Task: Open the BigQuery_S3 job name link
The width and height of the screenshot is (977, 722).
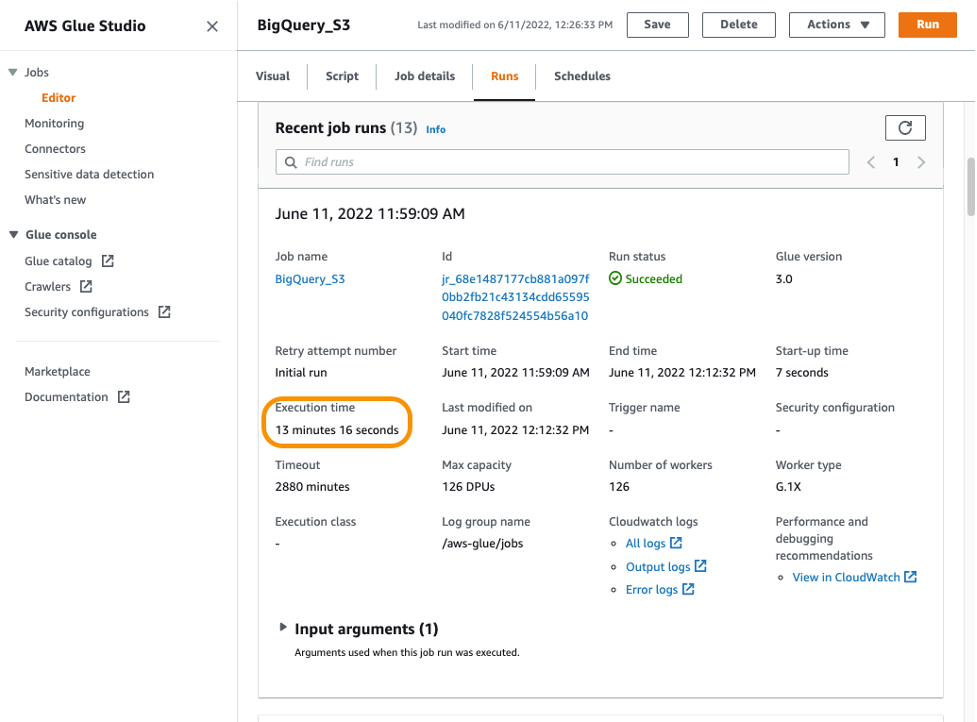Action: pyautogui.click(x=310, y=279)
